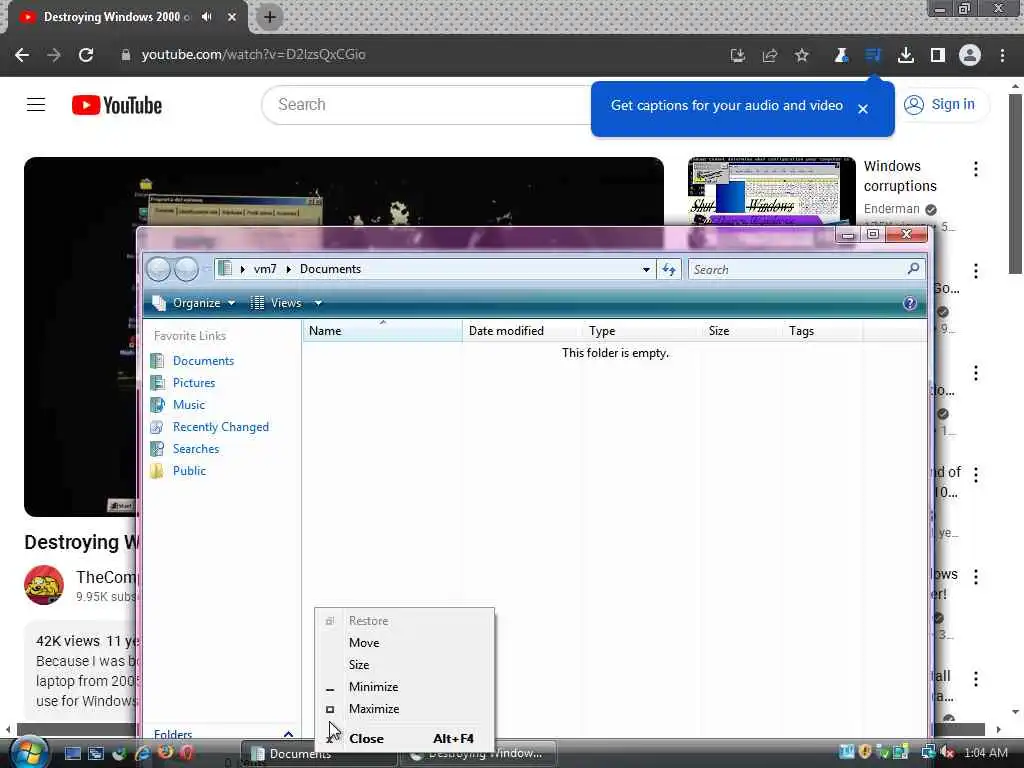Viewport: 1024px width, 768px height.
Task: Go back in Chrome browser history
Action: (22, 55)
